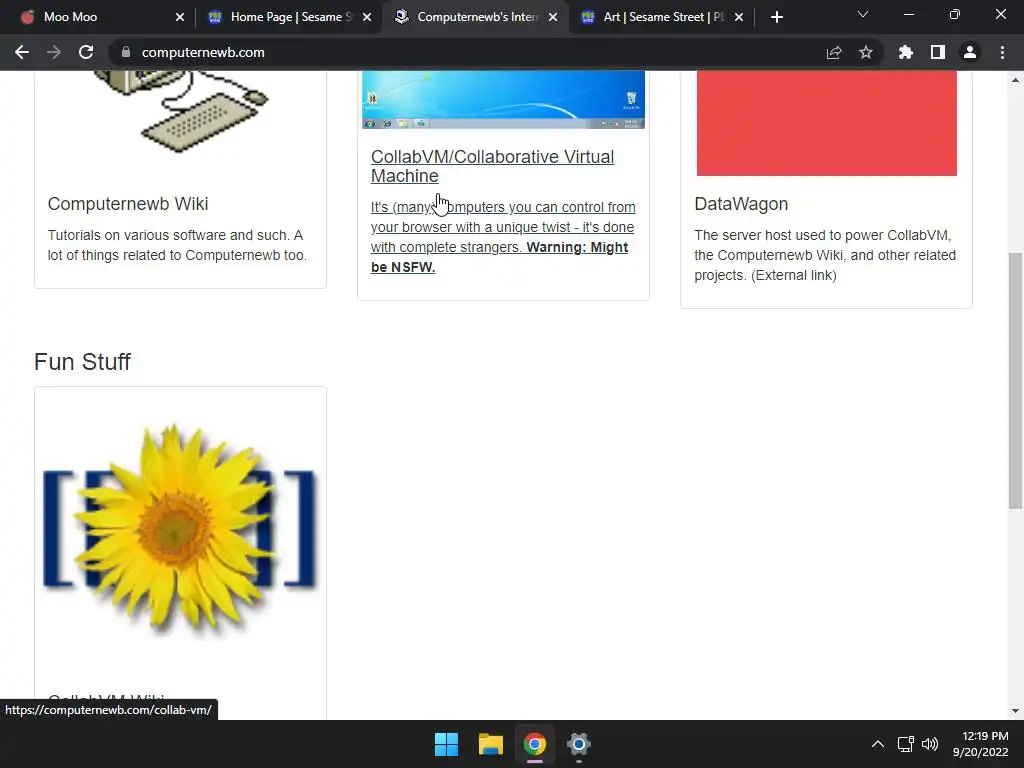
Task: Open the network status tray icon
Action: 905,744
